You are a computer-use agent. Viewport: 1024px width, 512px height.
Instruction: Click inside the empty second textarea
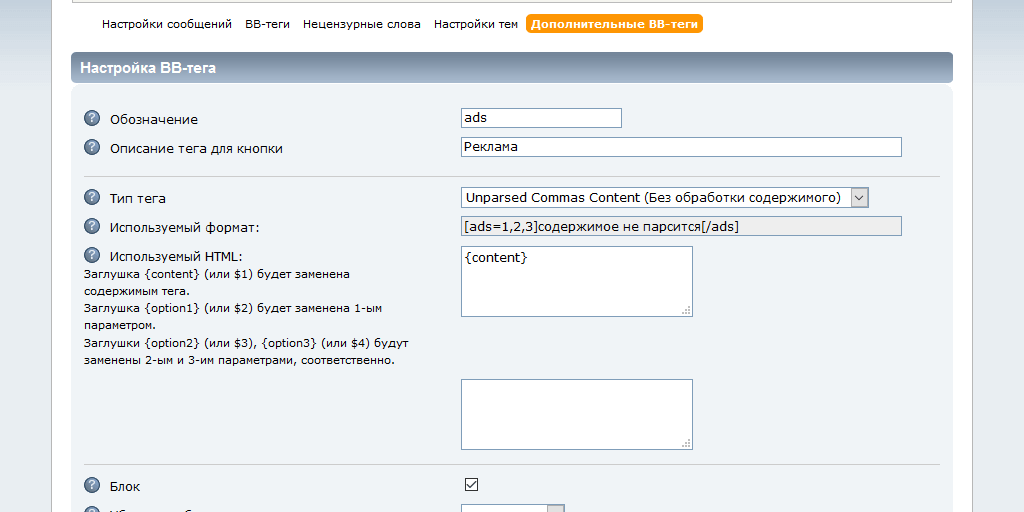[x=576, y=414]
